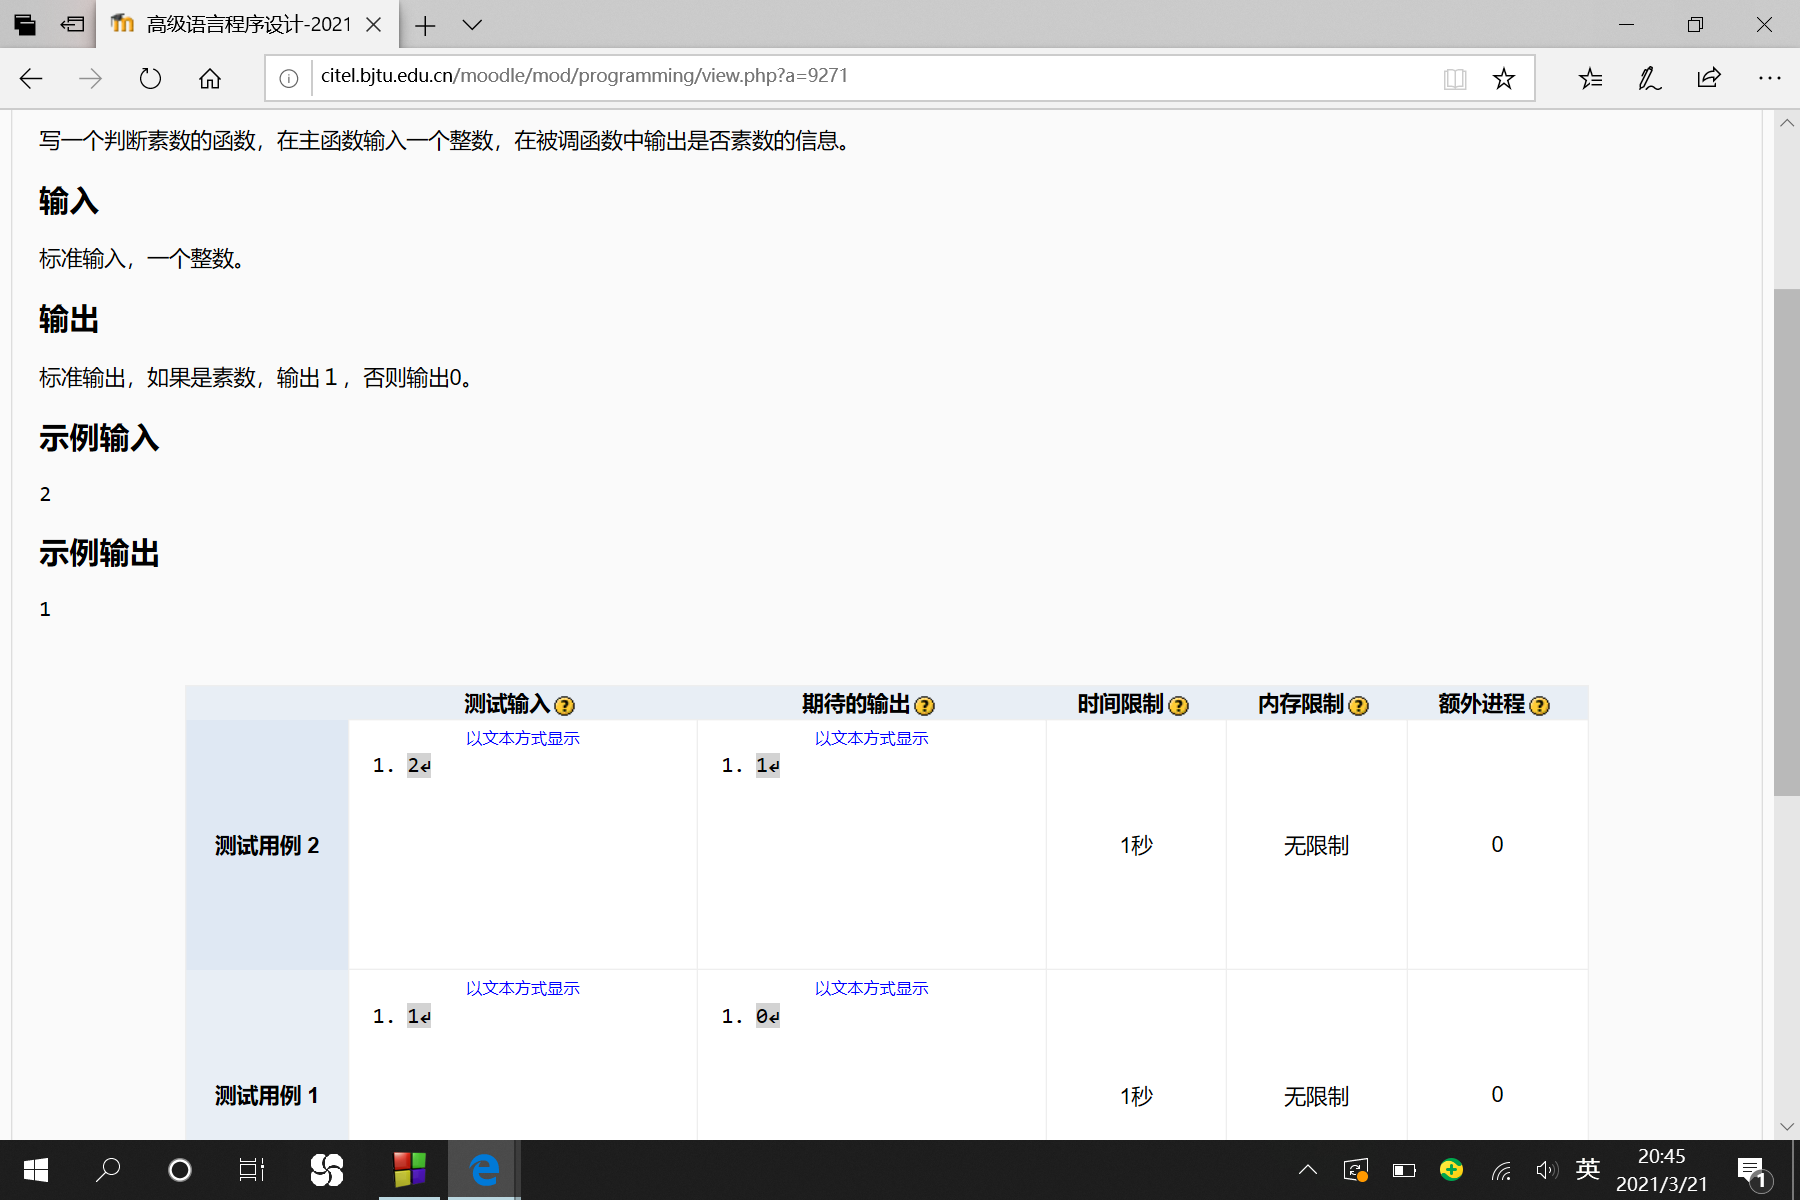Open the colorful squares taskbar app
Image resolution: width=1800 pixels, height=1200 pixels.
click(410, 1170)
